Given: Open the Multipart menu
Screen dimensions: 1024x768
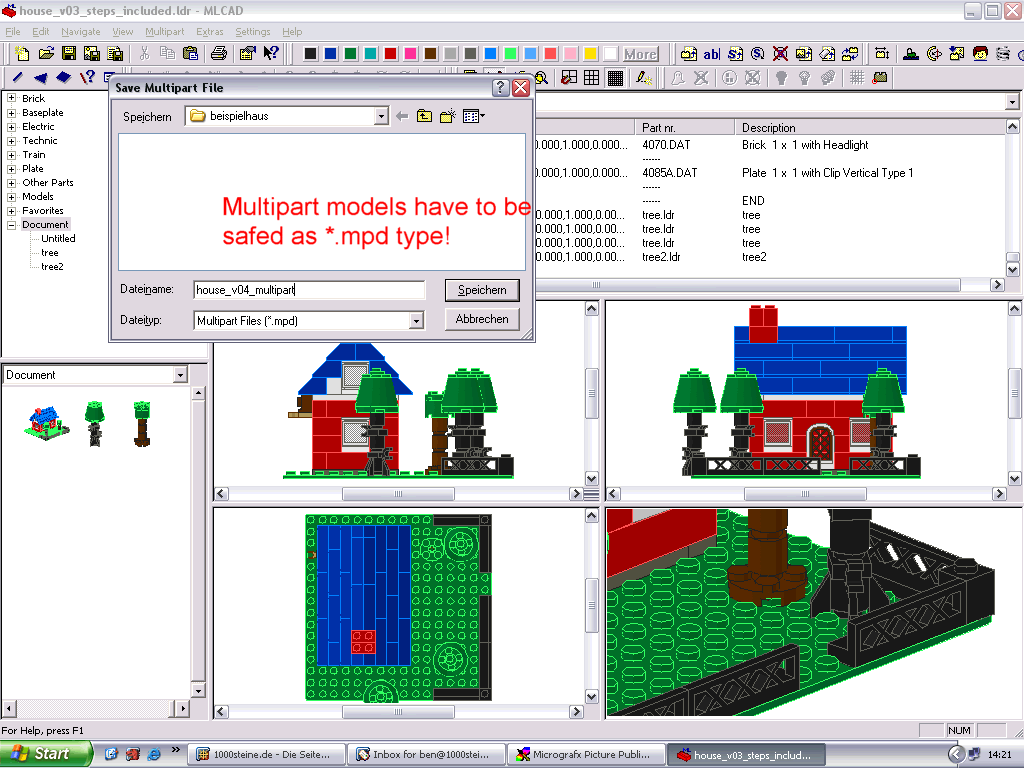Looking at the screenshot, I should pyautogui.click(x=164, y=31).
